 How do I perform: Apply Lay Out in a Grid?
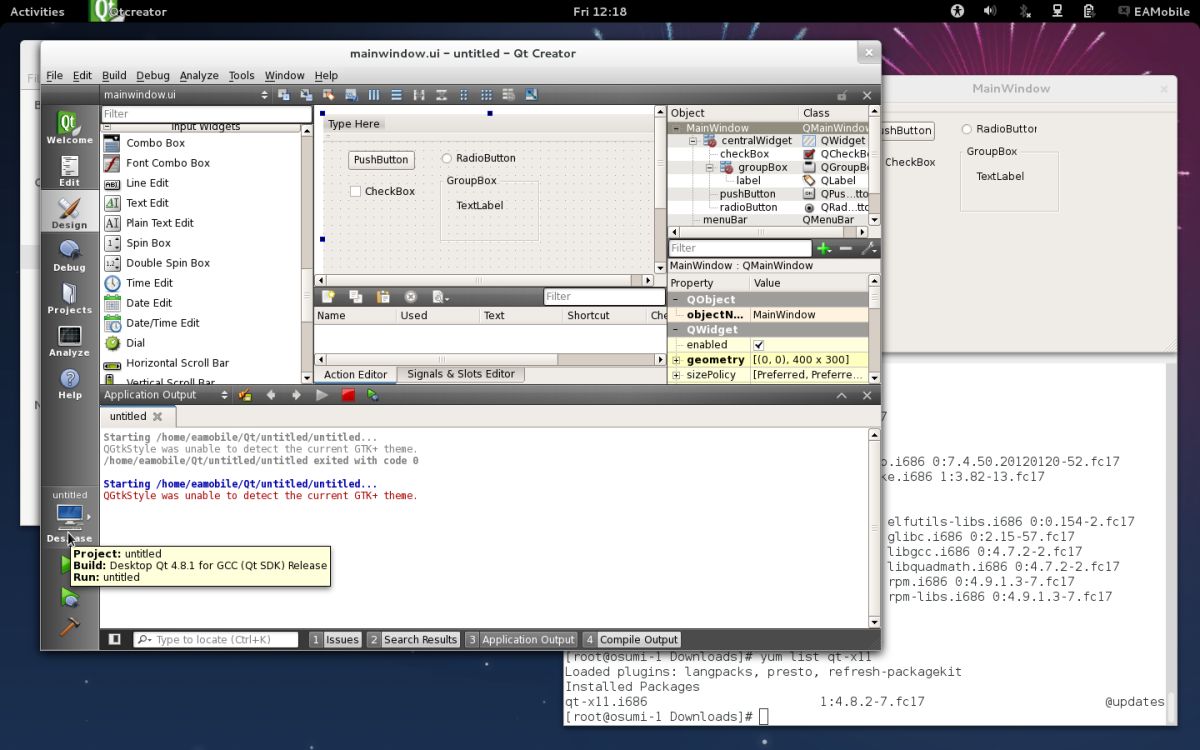[x=486, y=95]
